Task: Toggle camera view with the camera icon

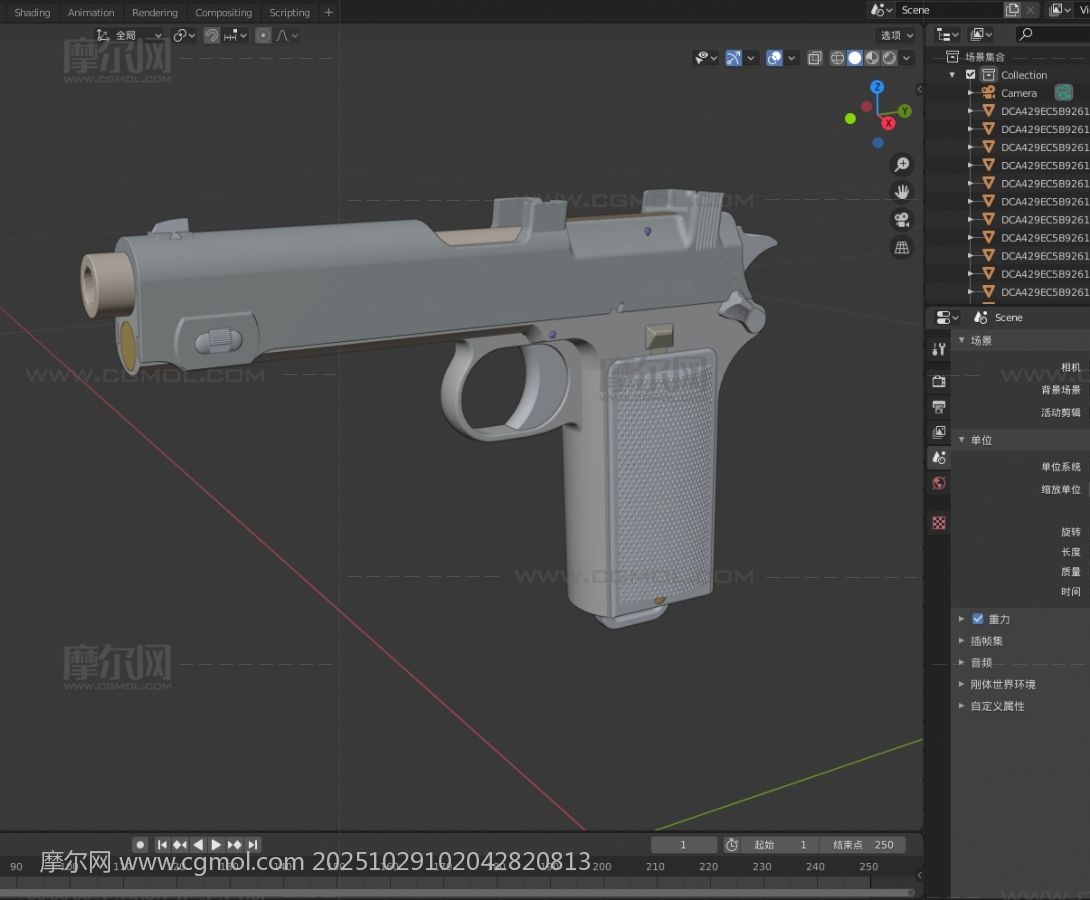Action: (x=902, y=219)
